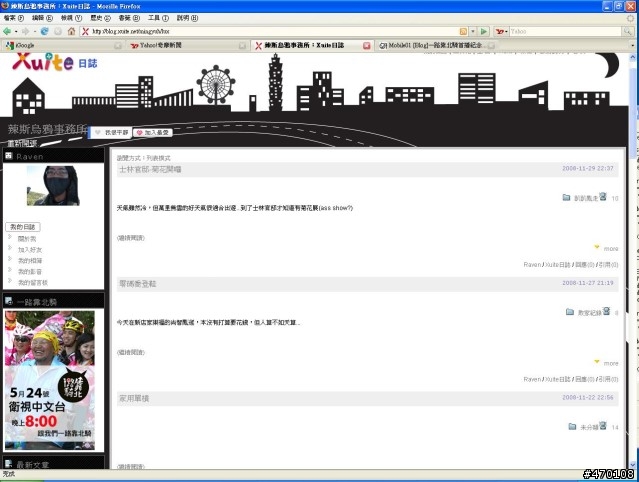
Task: Click the Raven panel header icon
Action: pyautogui.click(x=9, y=156)
